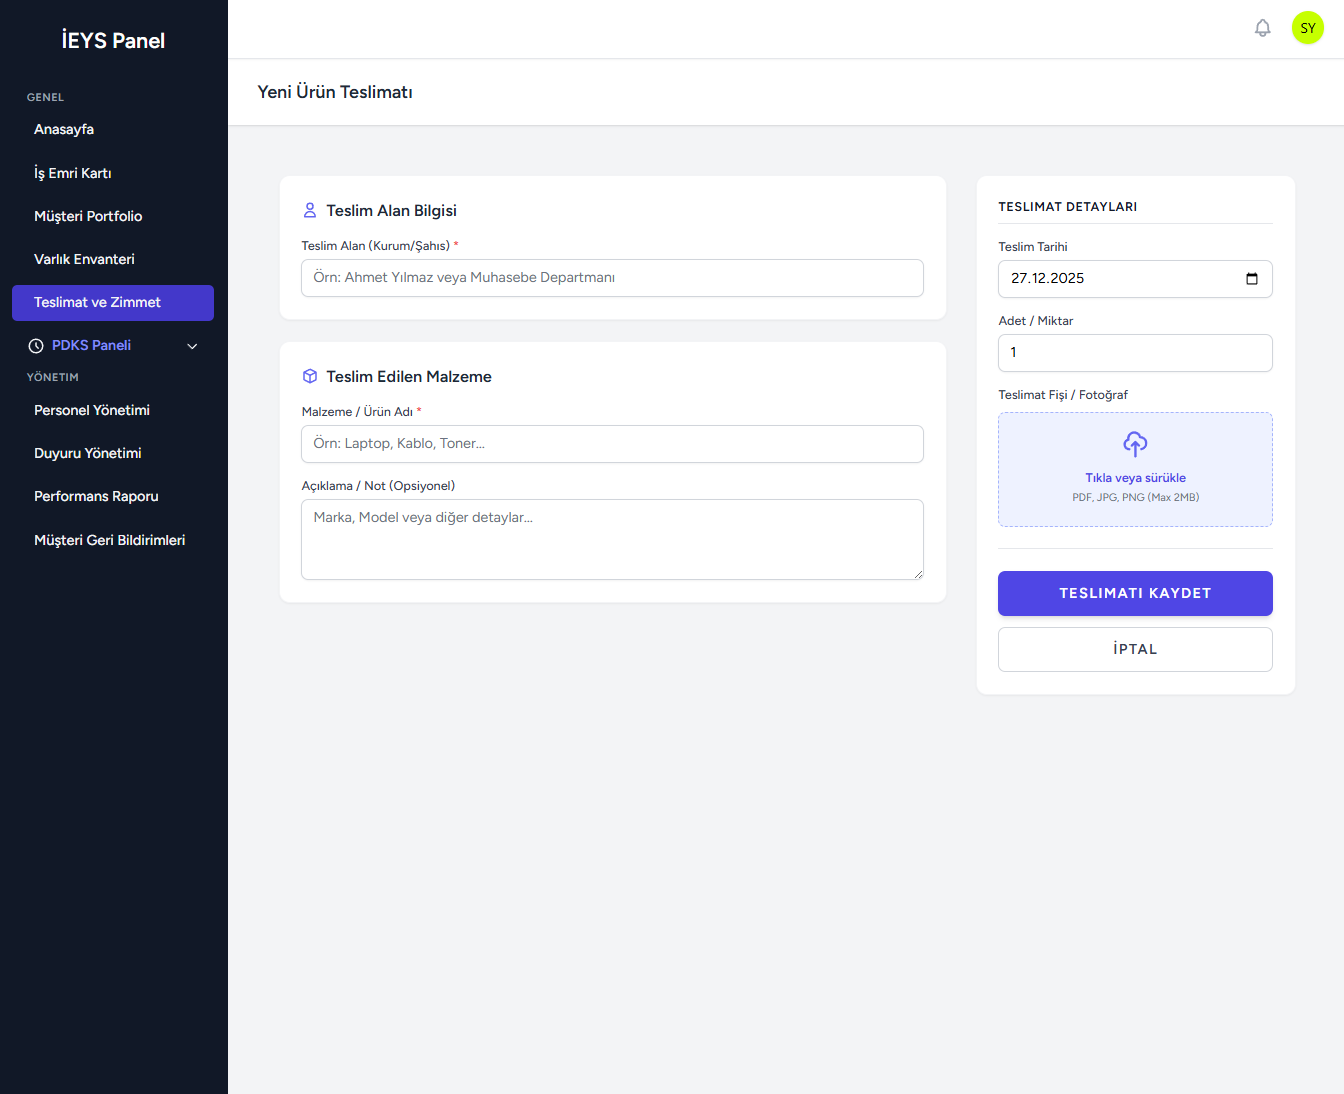
Task: Open Varlık Envanteri from sidebar
Action: point(84,259)
